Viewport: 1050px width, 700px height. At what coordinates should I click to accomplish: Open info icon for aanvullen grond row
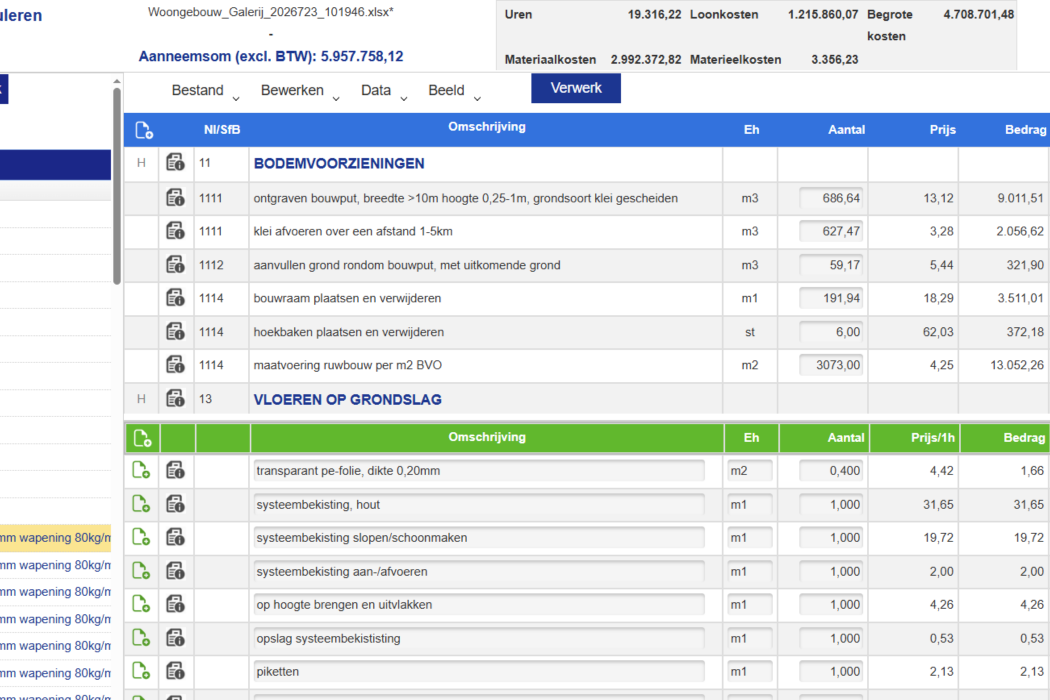(x=175, y=265)
